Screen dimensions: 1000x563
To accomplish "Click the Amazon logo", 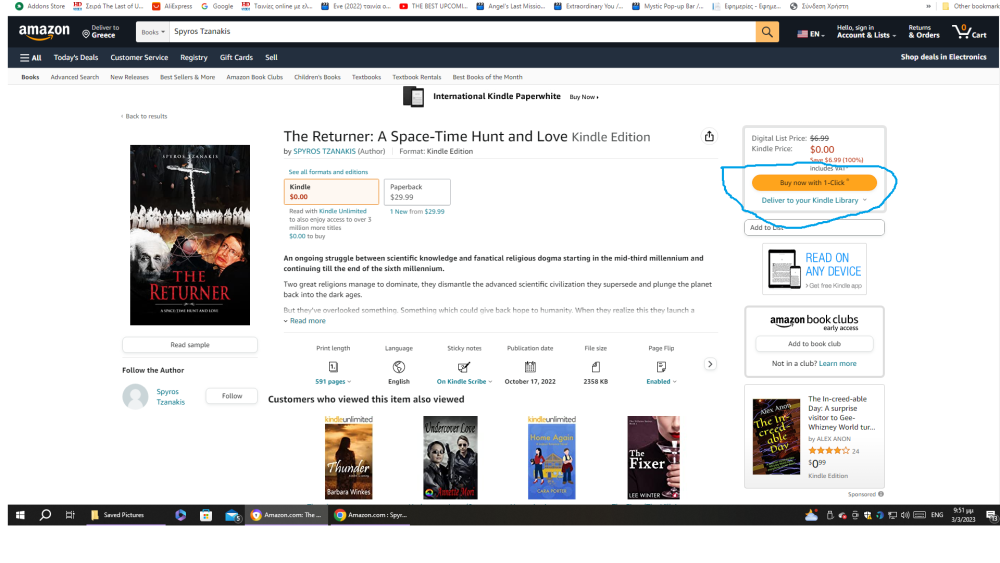I will click(x=44, y=31).
